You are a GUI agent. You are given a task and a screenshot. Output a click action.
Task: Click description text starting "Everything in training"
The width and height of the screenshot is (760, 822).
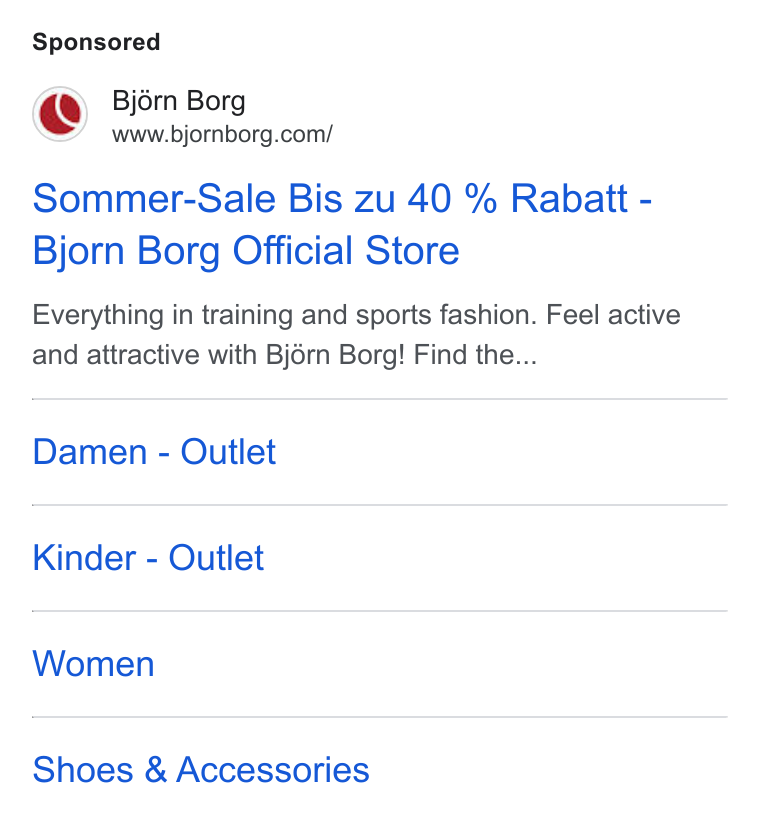[x=356, y=335]
